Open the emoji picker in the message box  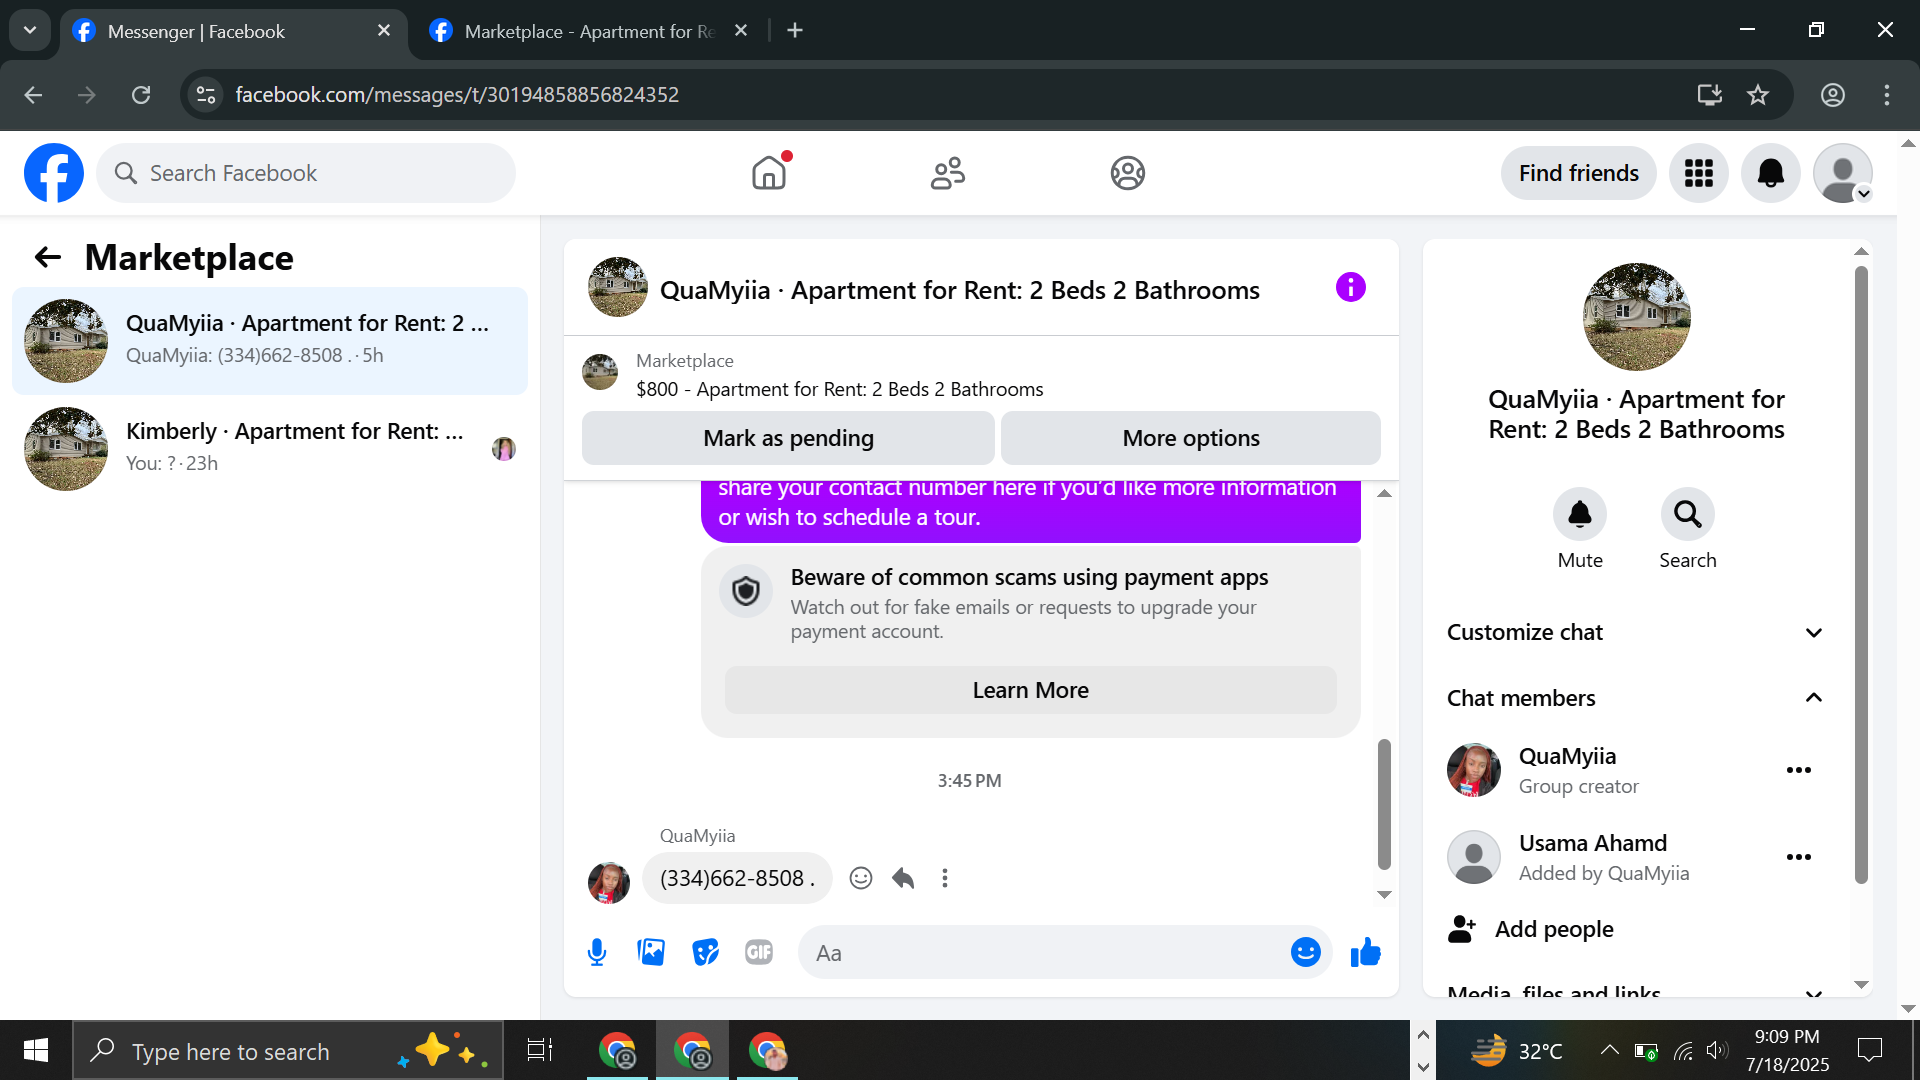[1306, 953]
